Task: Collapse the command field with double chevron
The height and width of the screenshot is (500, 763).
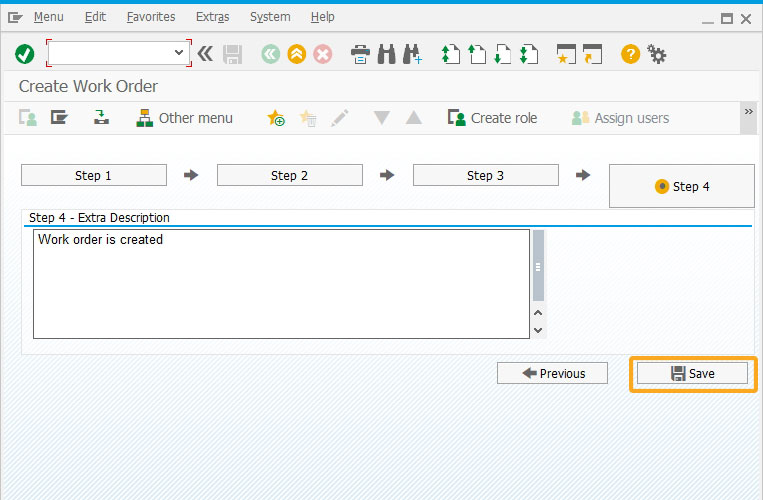Action: click(x=205, y=54)
